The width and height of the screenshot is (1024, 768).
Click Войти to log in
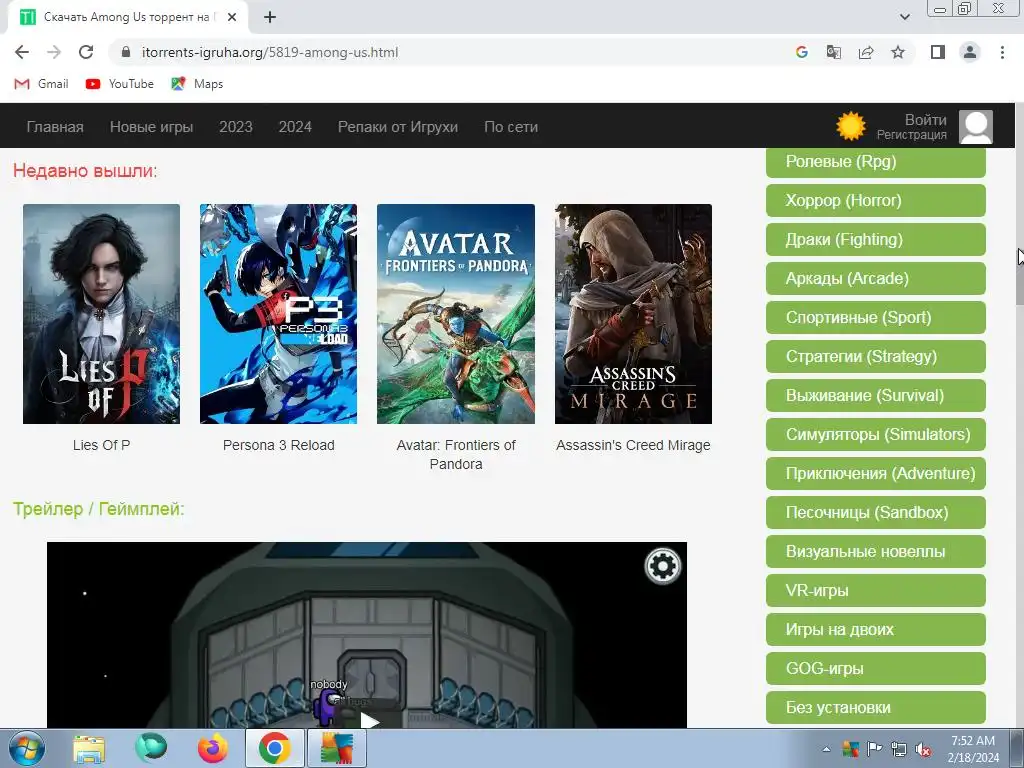(925, 120)
